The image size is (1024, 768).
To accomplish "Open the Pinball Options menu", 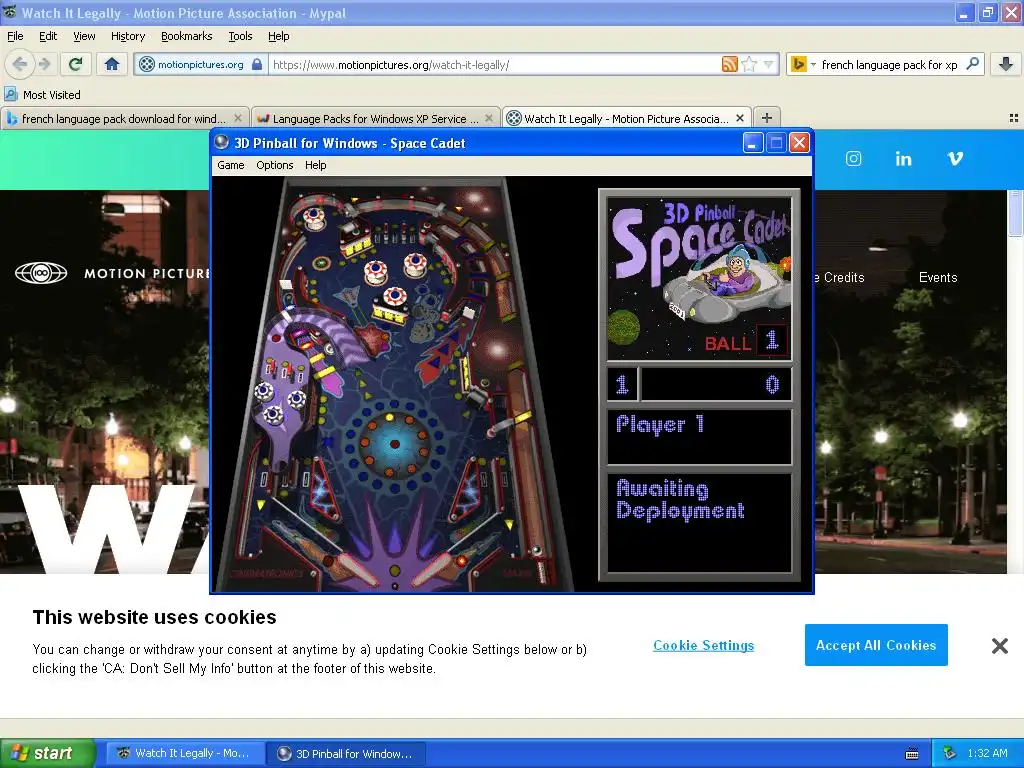I will [274, 165].
